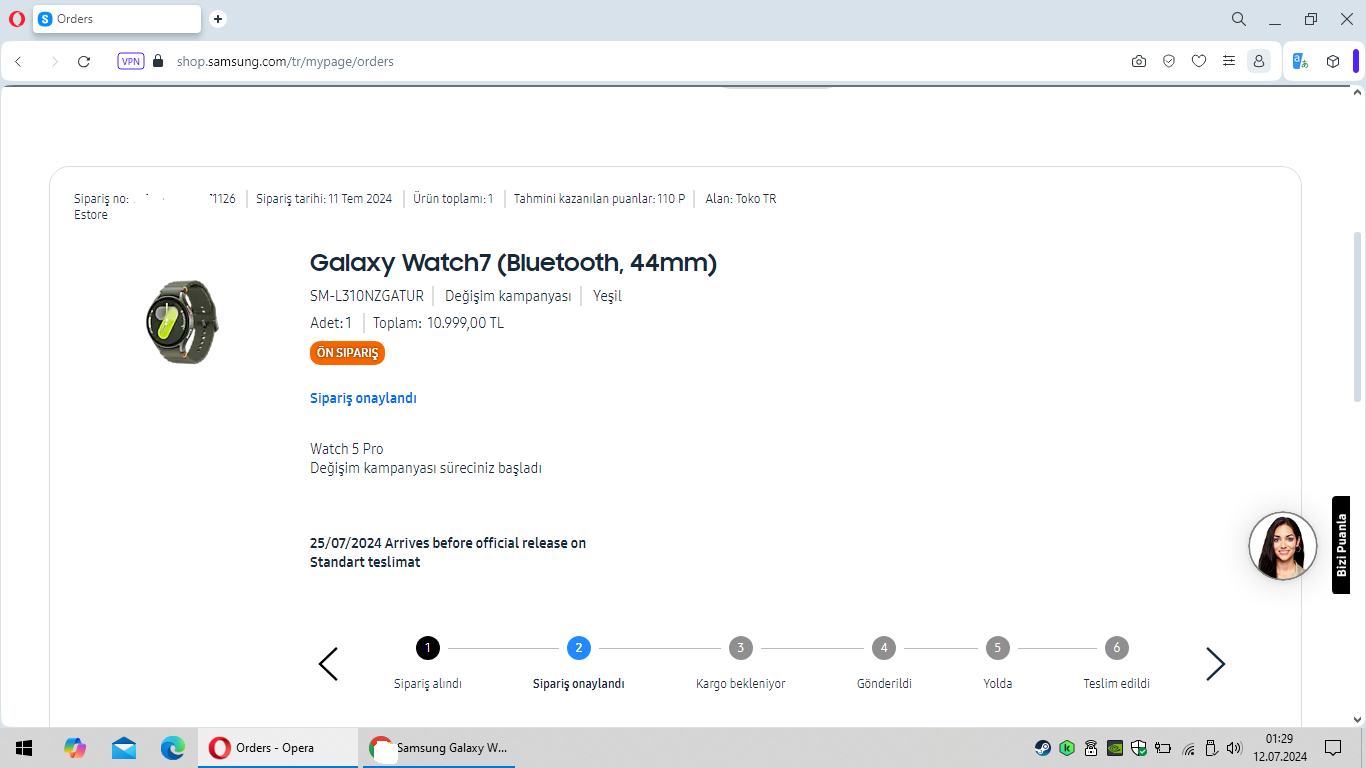Click the blue Sipariş onaylandı status link
The height and width of the screenshot is (768, 1366).
(363, 398)
